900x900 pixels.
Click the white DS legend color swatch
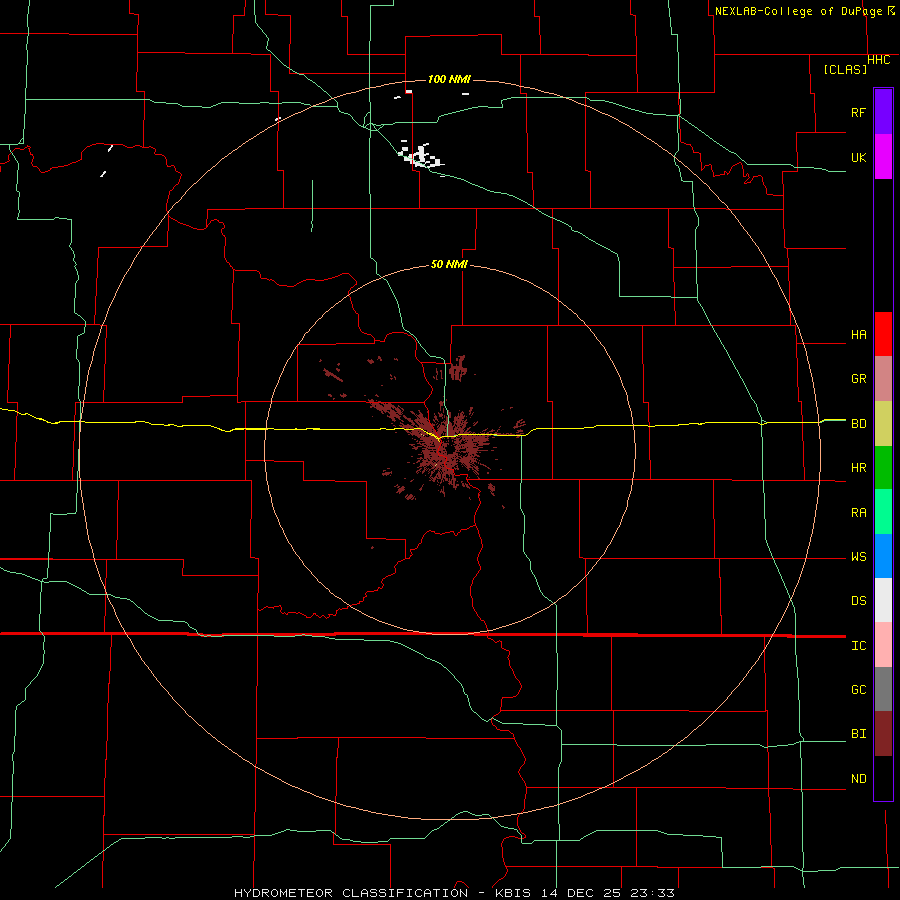[883, 600]
